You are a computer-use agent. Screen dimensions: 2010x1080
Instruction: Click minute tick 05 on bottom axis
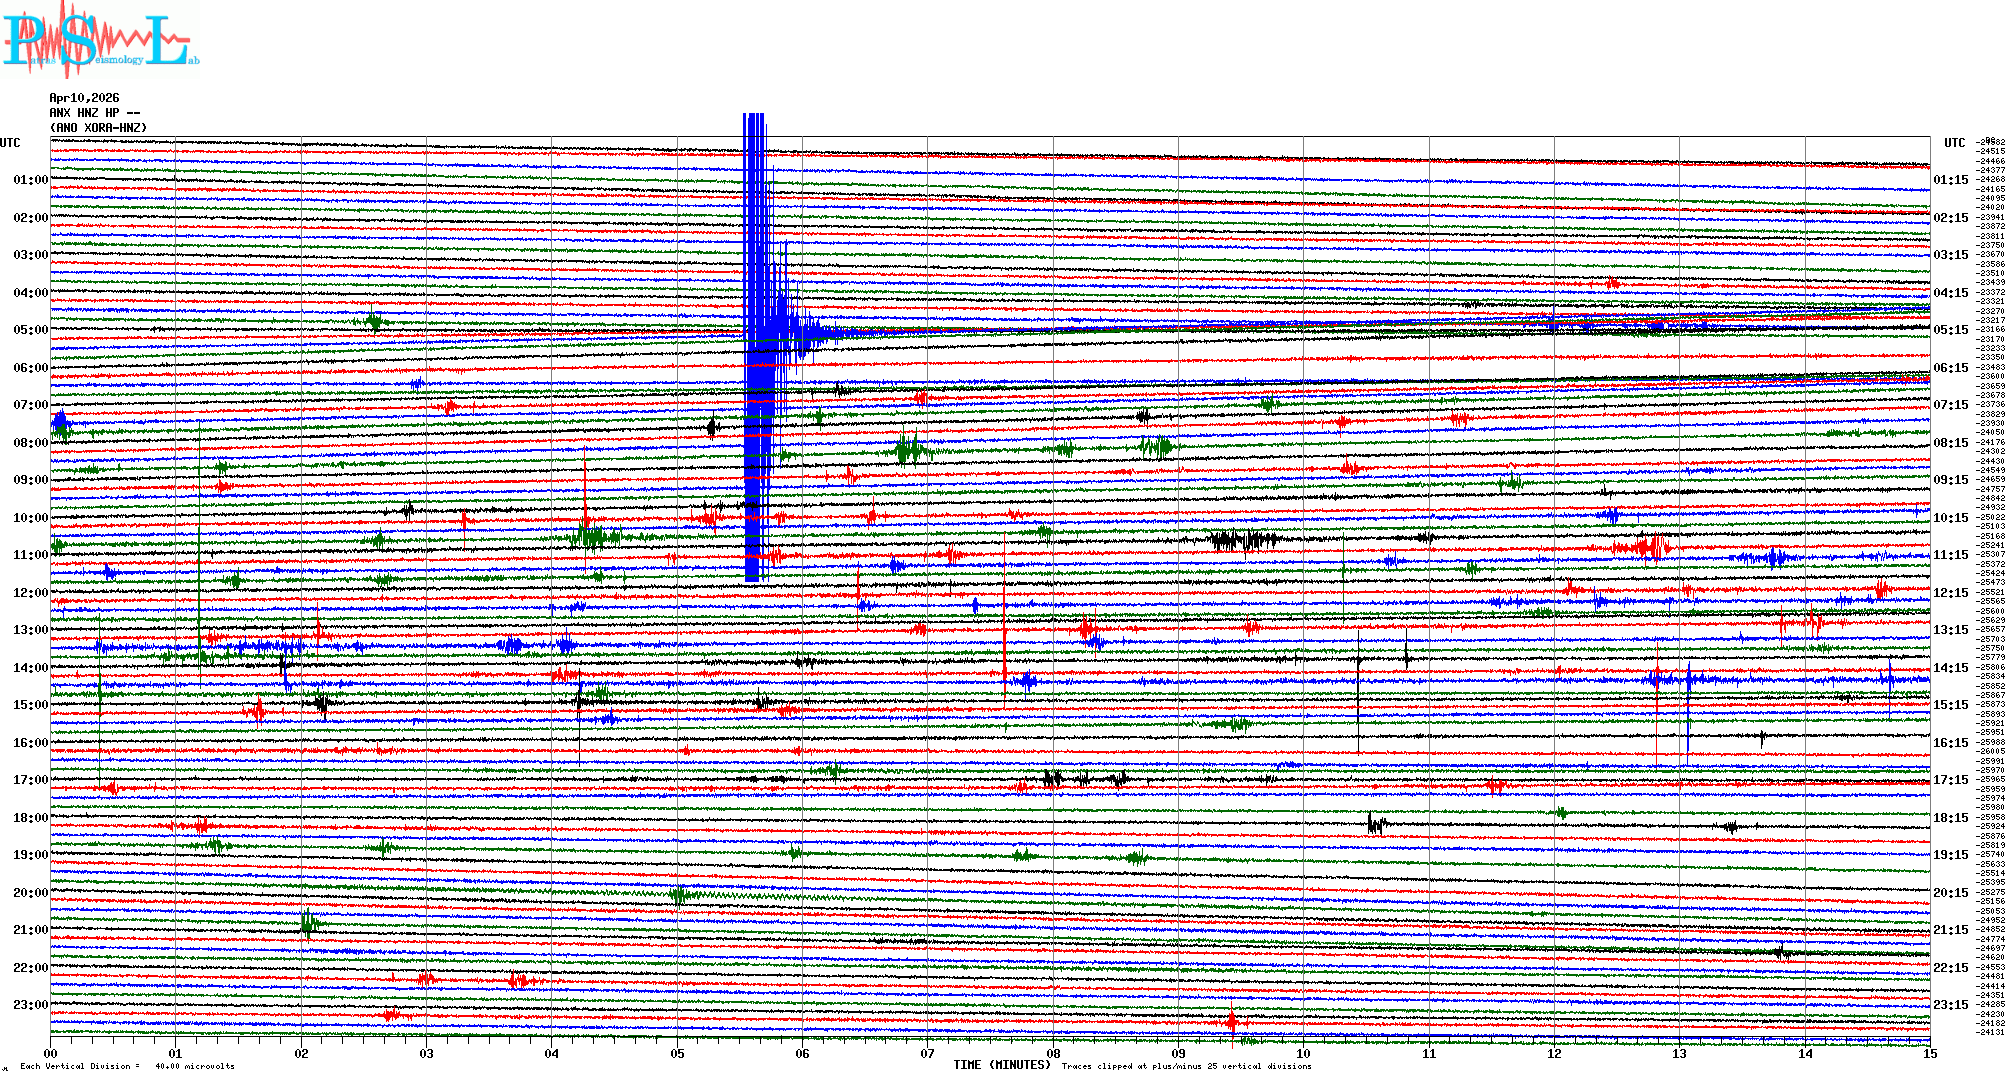pos(677,1053)
